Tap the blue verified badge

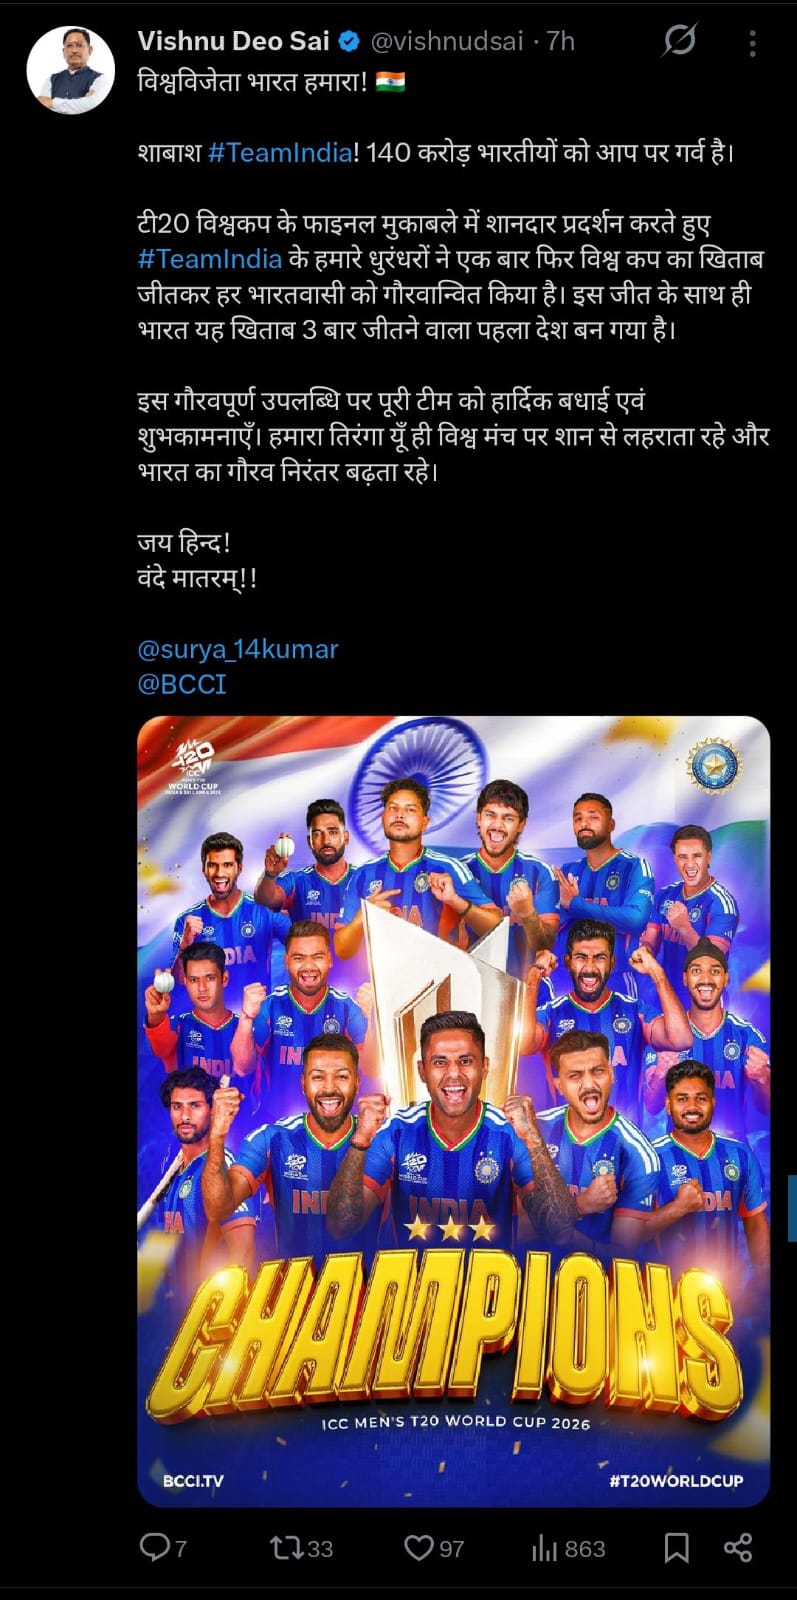coord(349,41)
